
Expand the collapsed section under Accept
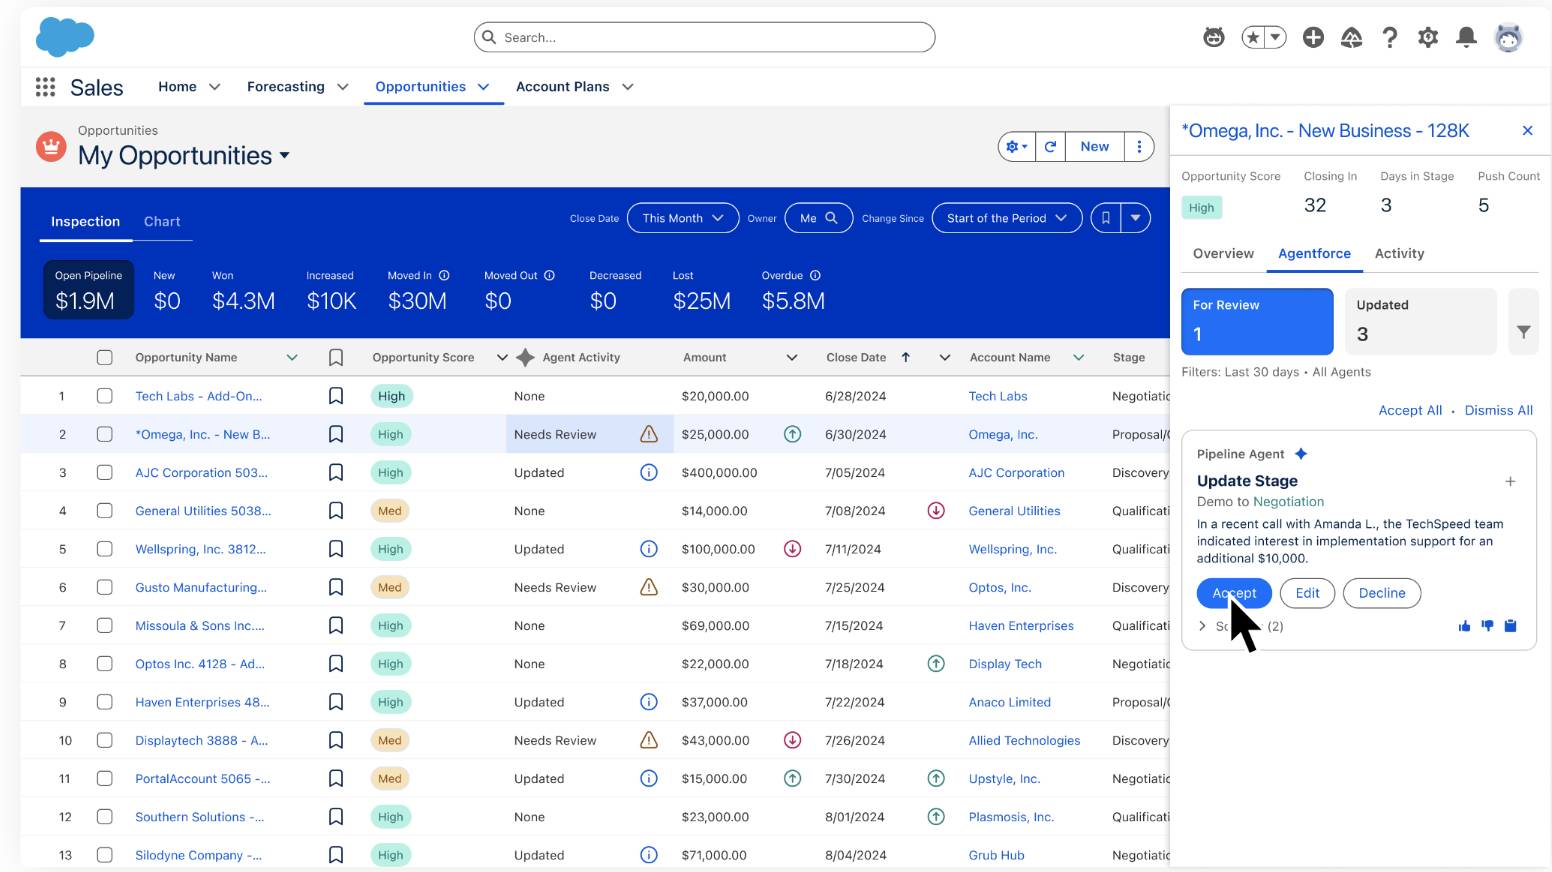pyautogui.click(x=1202, y=626)
